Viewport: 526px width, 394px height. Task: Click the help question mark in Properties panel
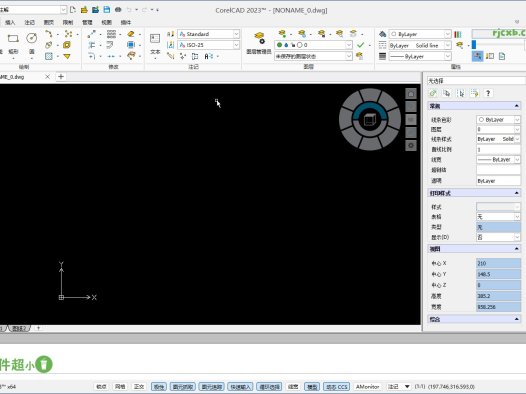coord(488,93)
